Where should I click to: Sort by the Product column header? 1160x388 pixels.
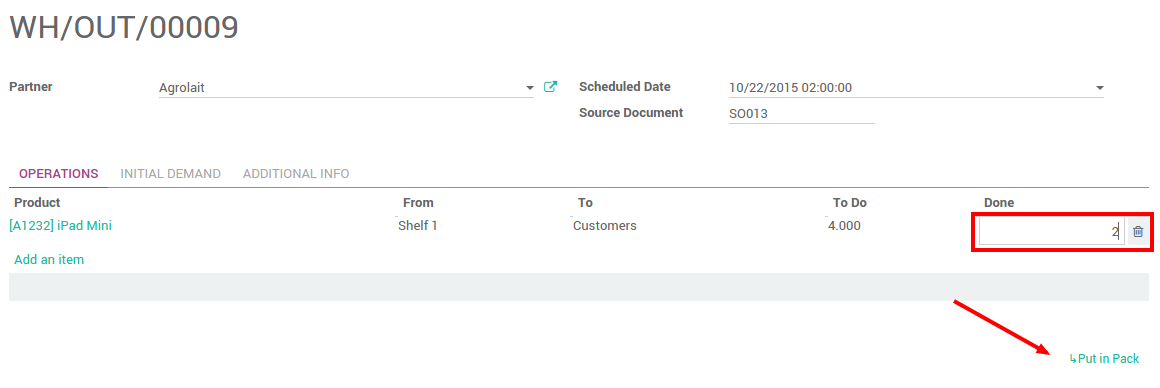point(37,203)
